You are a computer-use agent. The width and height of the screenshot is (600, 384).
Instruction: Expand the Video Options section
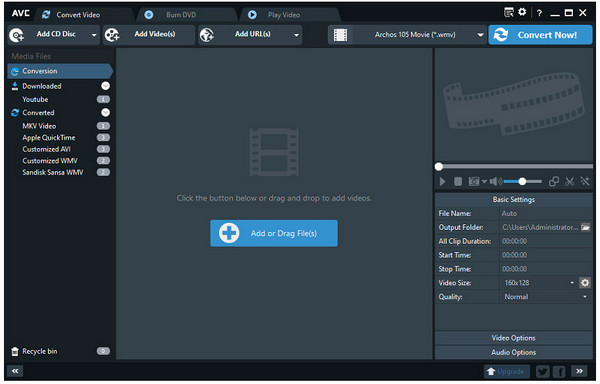[514, 338]
